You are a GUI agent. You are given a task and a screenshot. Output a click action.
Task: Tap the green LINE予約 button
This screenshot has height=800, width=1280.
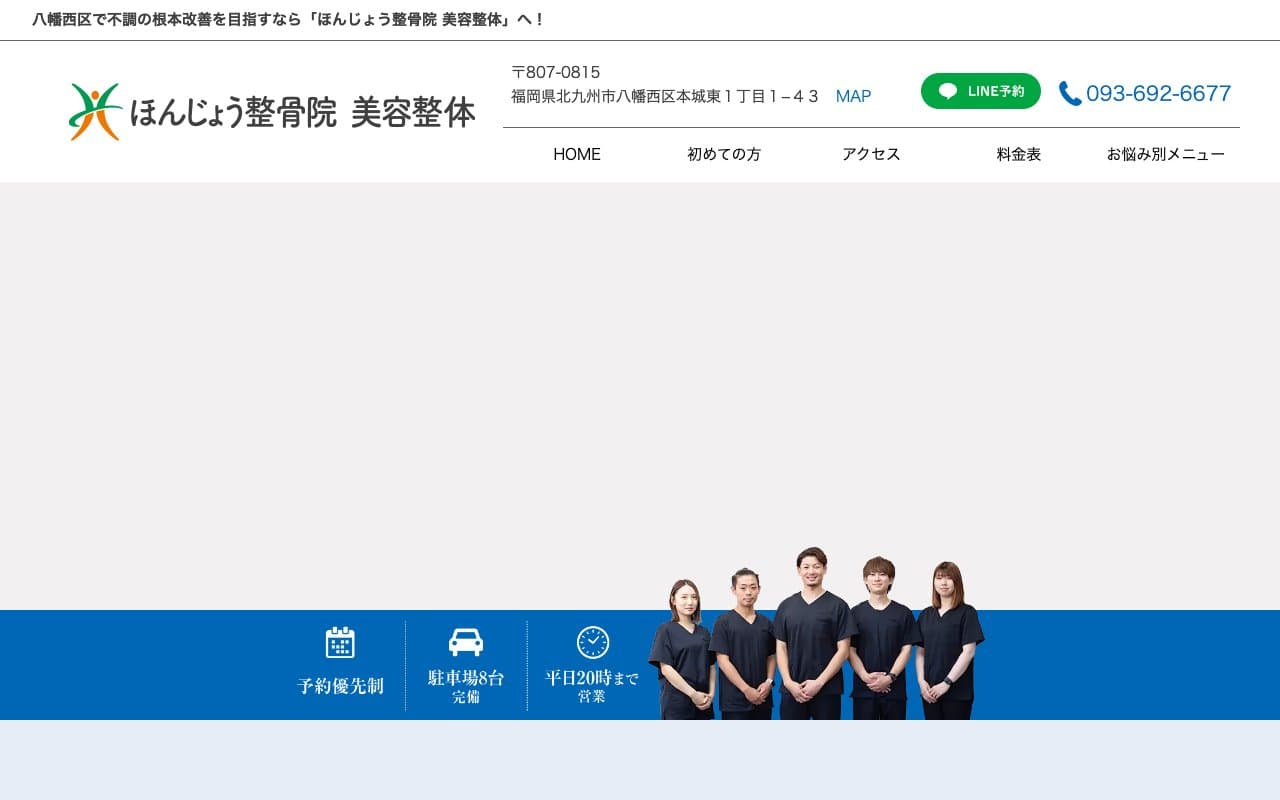(x=980, y=90)
